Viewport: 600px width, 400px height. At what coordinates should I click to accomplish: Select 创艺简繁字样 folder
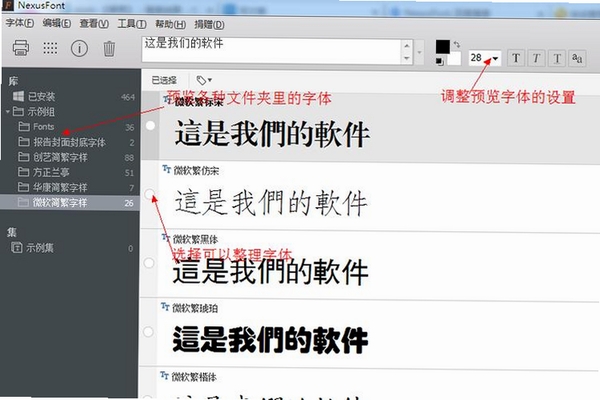(71, 157)
